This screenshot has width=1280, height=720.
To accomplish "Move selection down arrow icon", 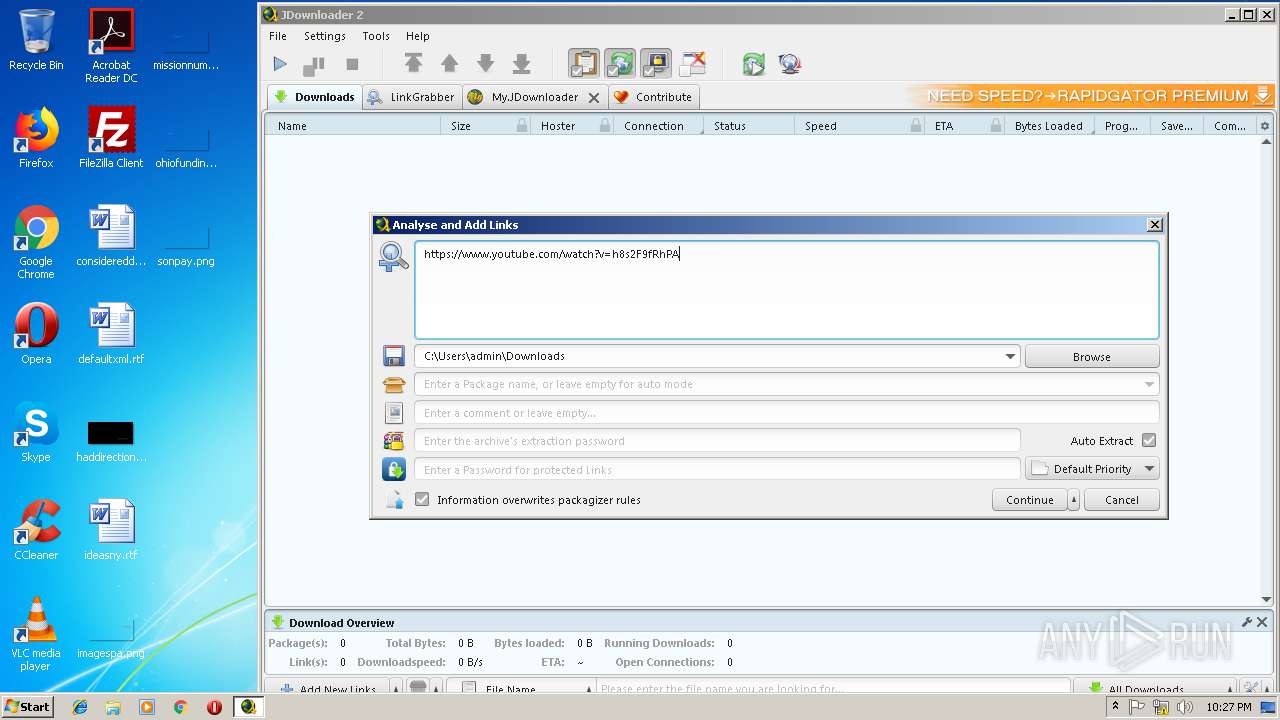I will [x=485, y=64].
